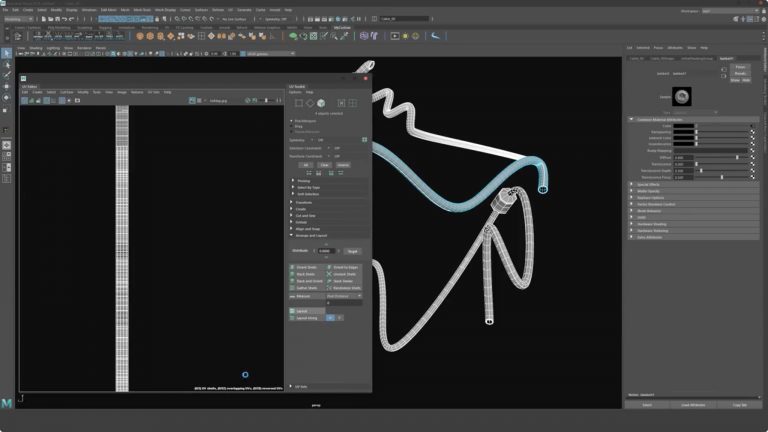Click the Orient Shells icon
This screenshot has width=768, height=432.
tap(291, 267)
